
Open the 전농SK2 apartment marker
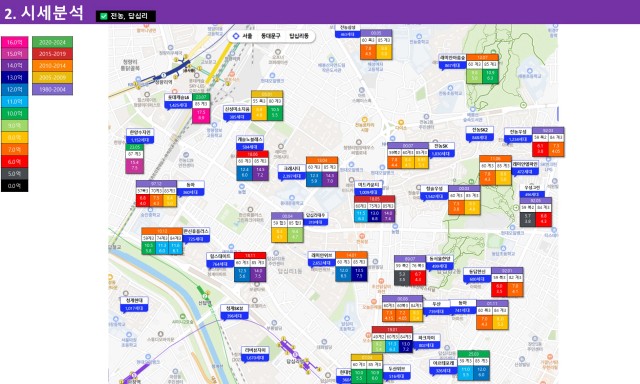point(480,134)
